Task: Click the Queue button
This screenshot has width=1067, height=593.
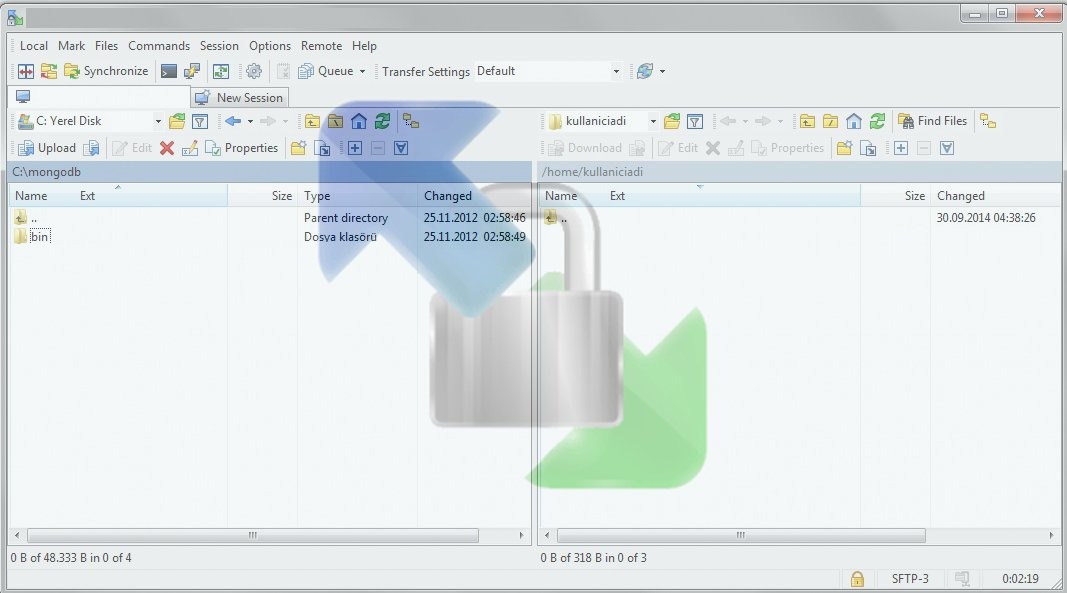Action: (x=326, y=71)
